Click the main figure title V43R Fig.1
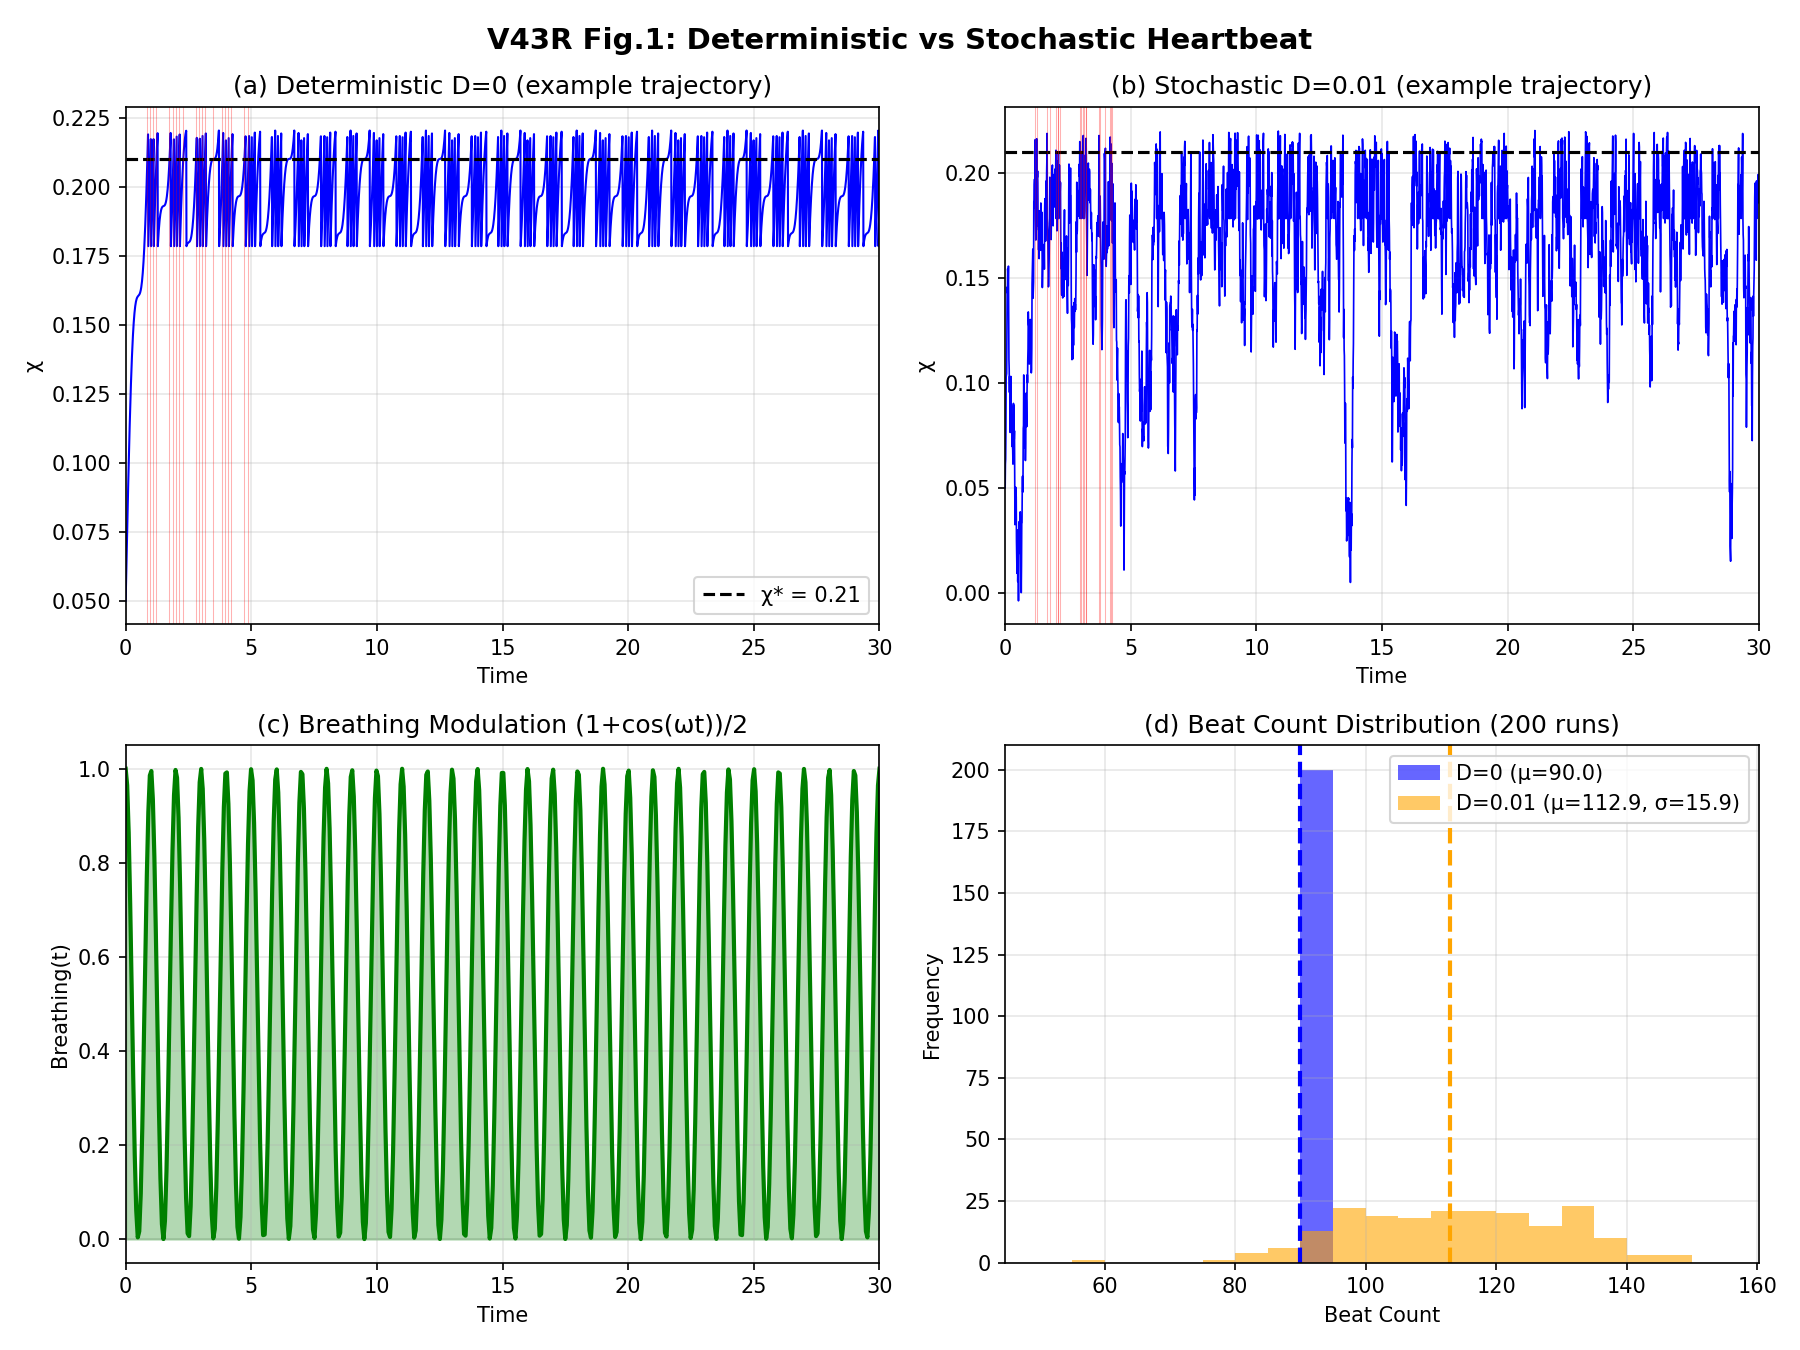Viewport: 1800px width, 1350px height. click(x=899, y=40)
